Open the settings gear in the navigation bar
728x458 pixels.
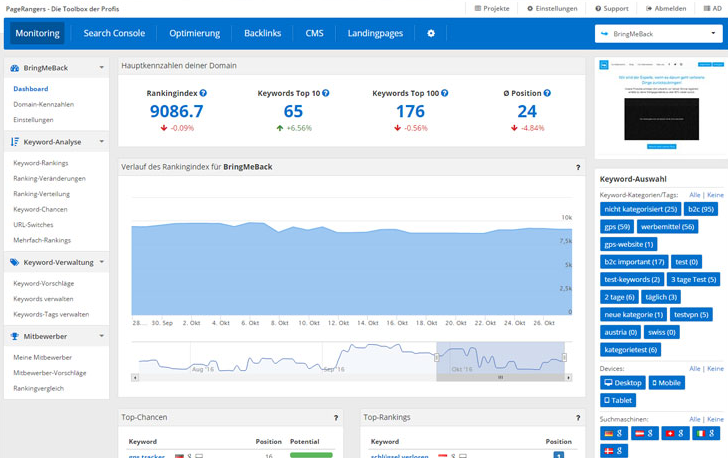pyautogui.click(x=431, y=33)
